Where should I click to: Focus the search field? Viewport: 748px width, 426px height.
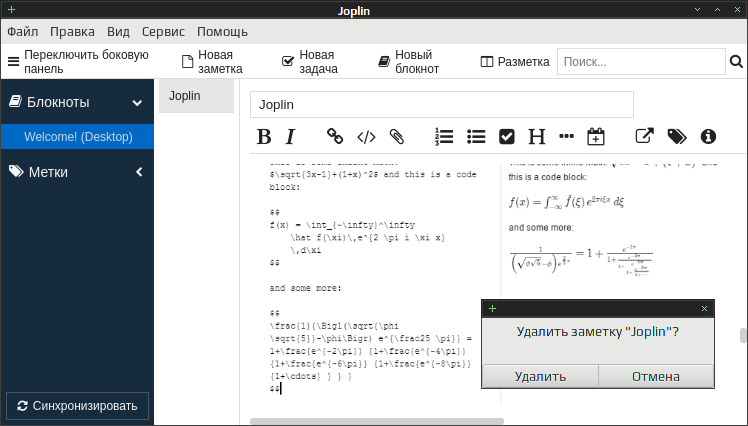(x=641, y=62)
